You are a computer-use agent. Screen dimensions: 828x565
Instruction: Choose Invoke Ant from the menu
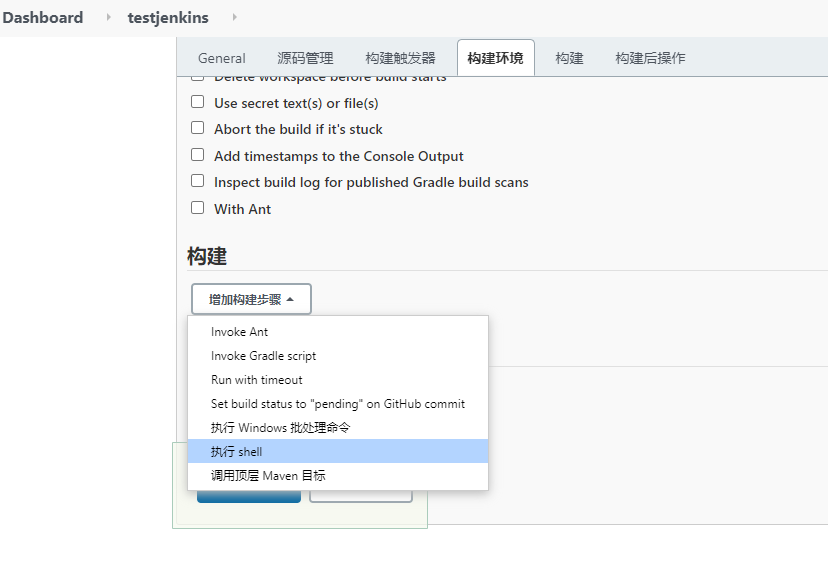338,332
